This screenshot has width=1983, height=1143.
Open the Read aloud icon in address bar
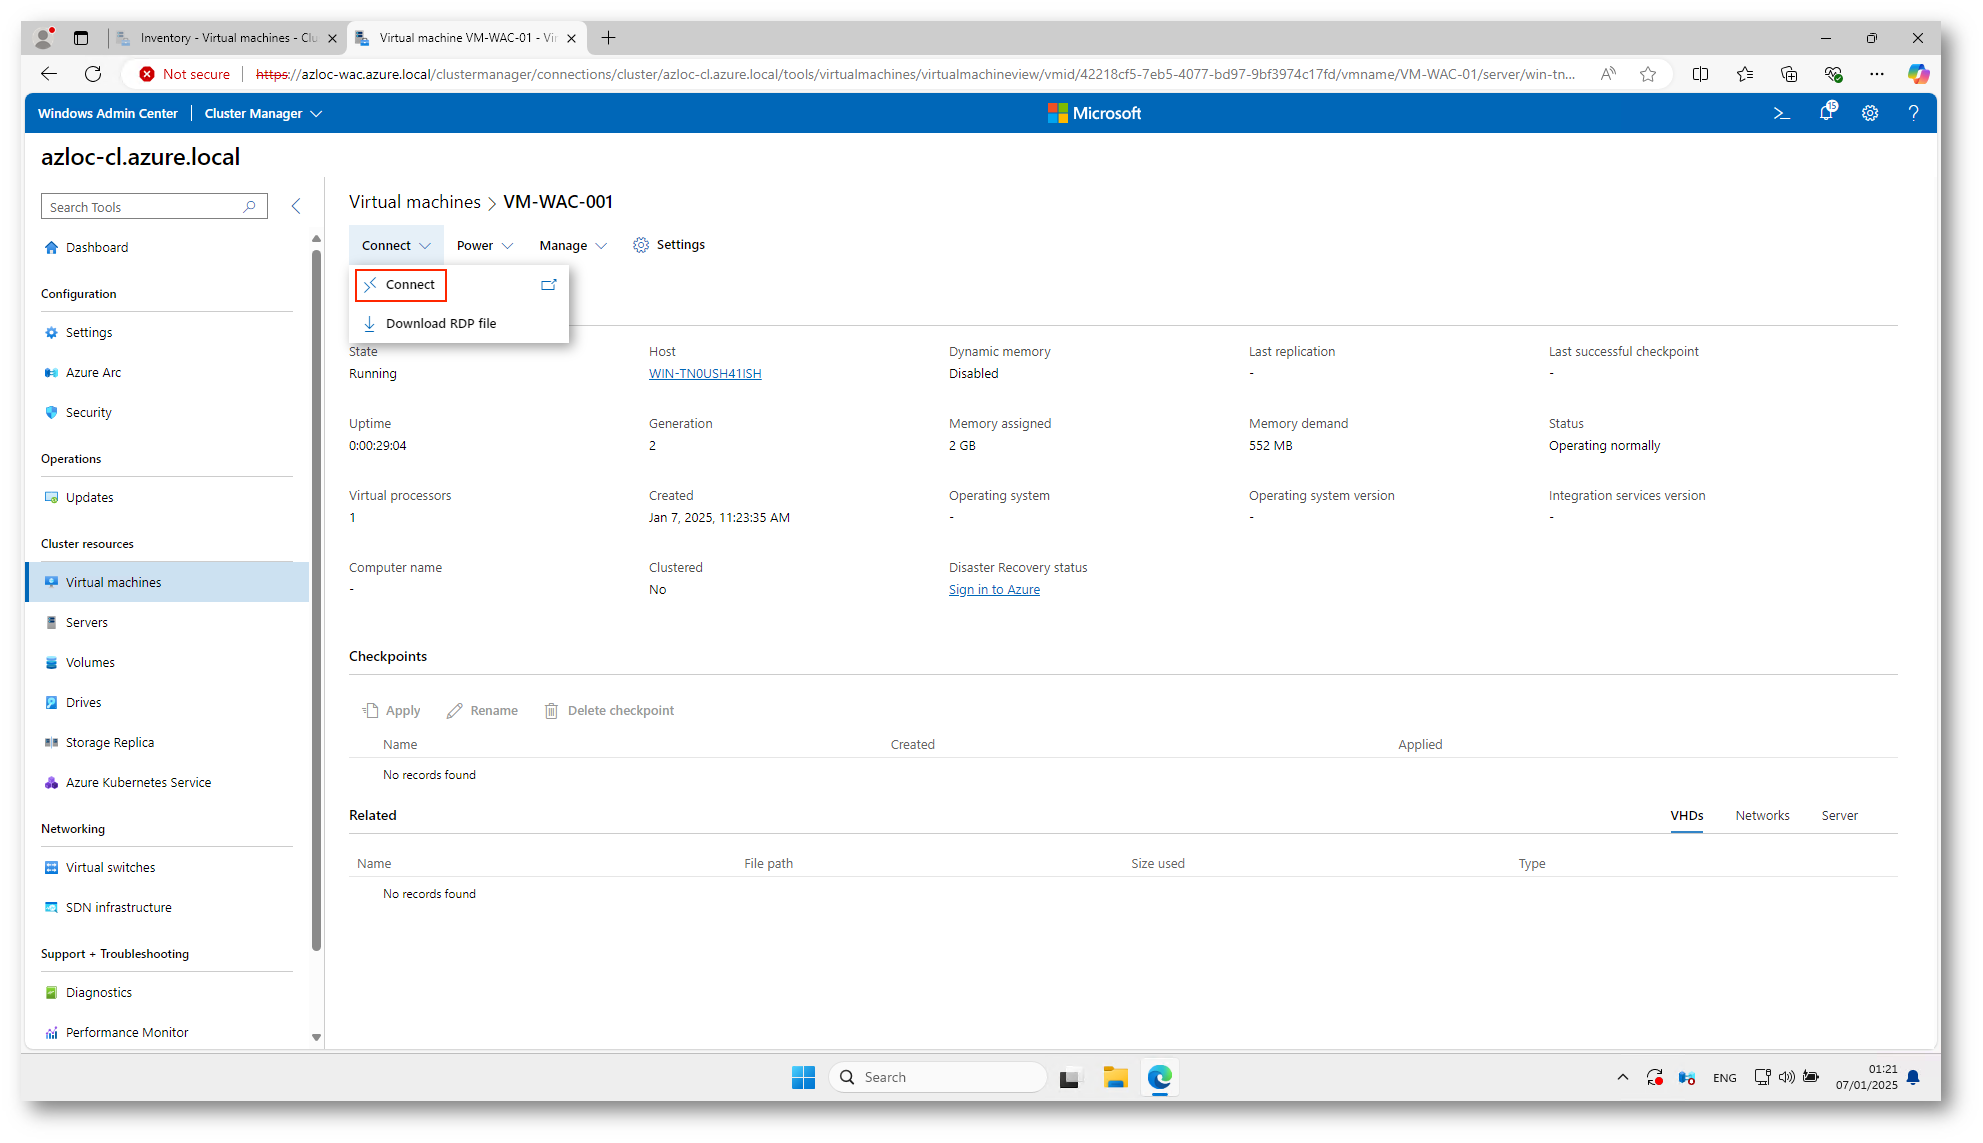[1608, 74]
